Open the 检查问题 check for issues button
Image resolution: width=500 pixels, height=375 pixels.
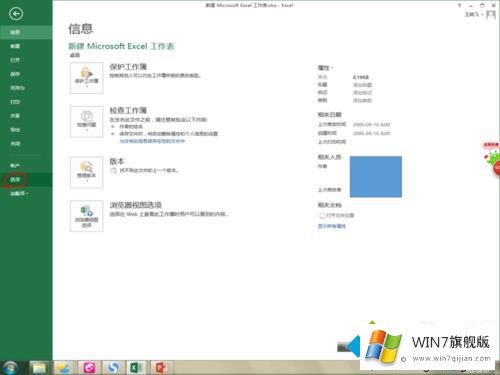pyautogui.click(x=87, y=122)
